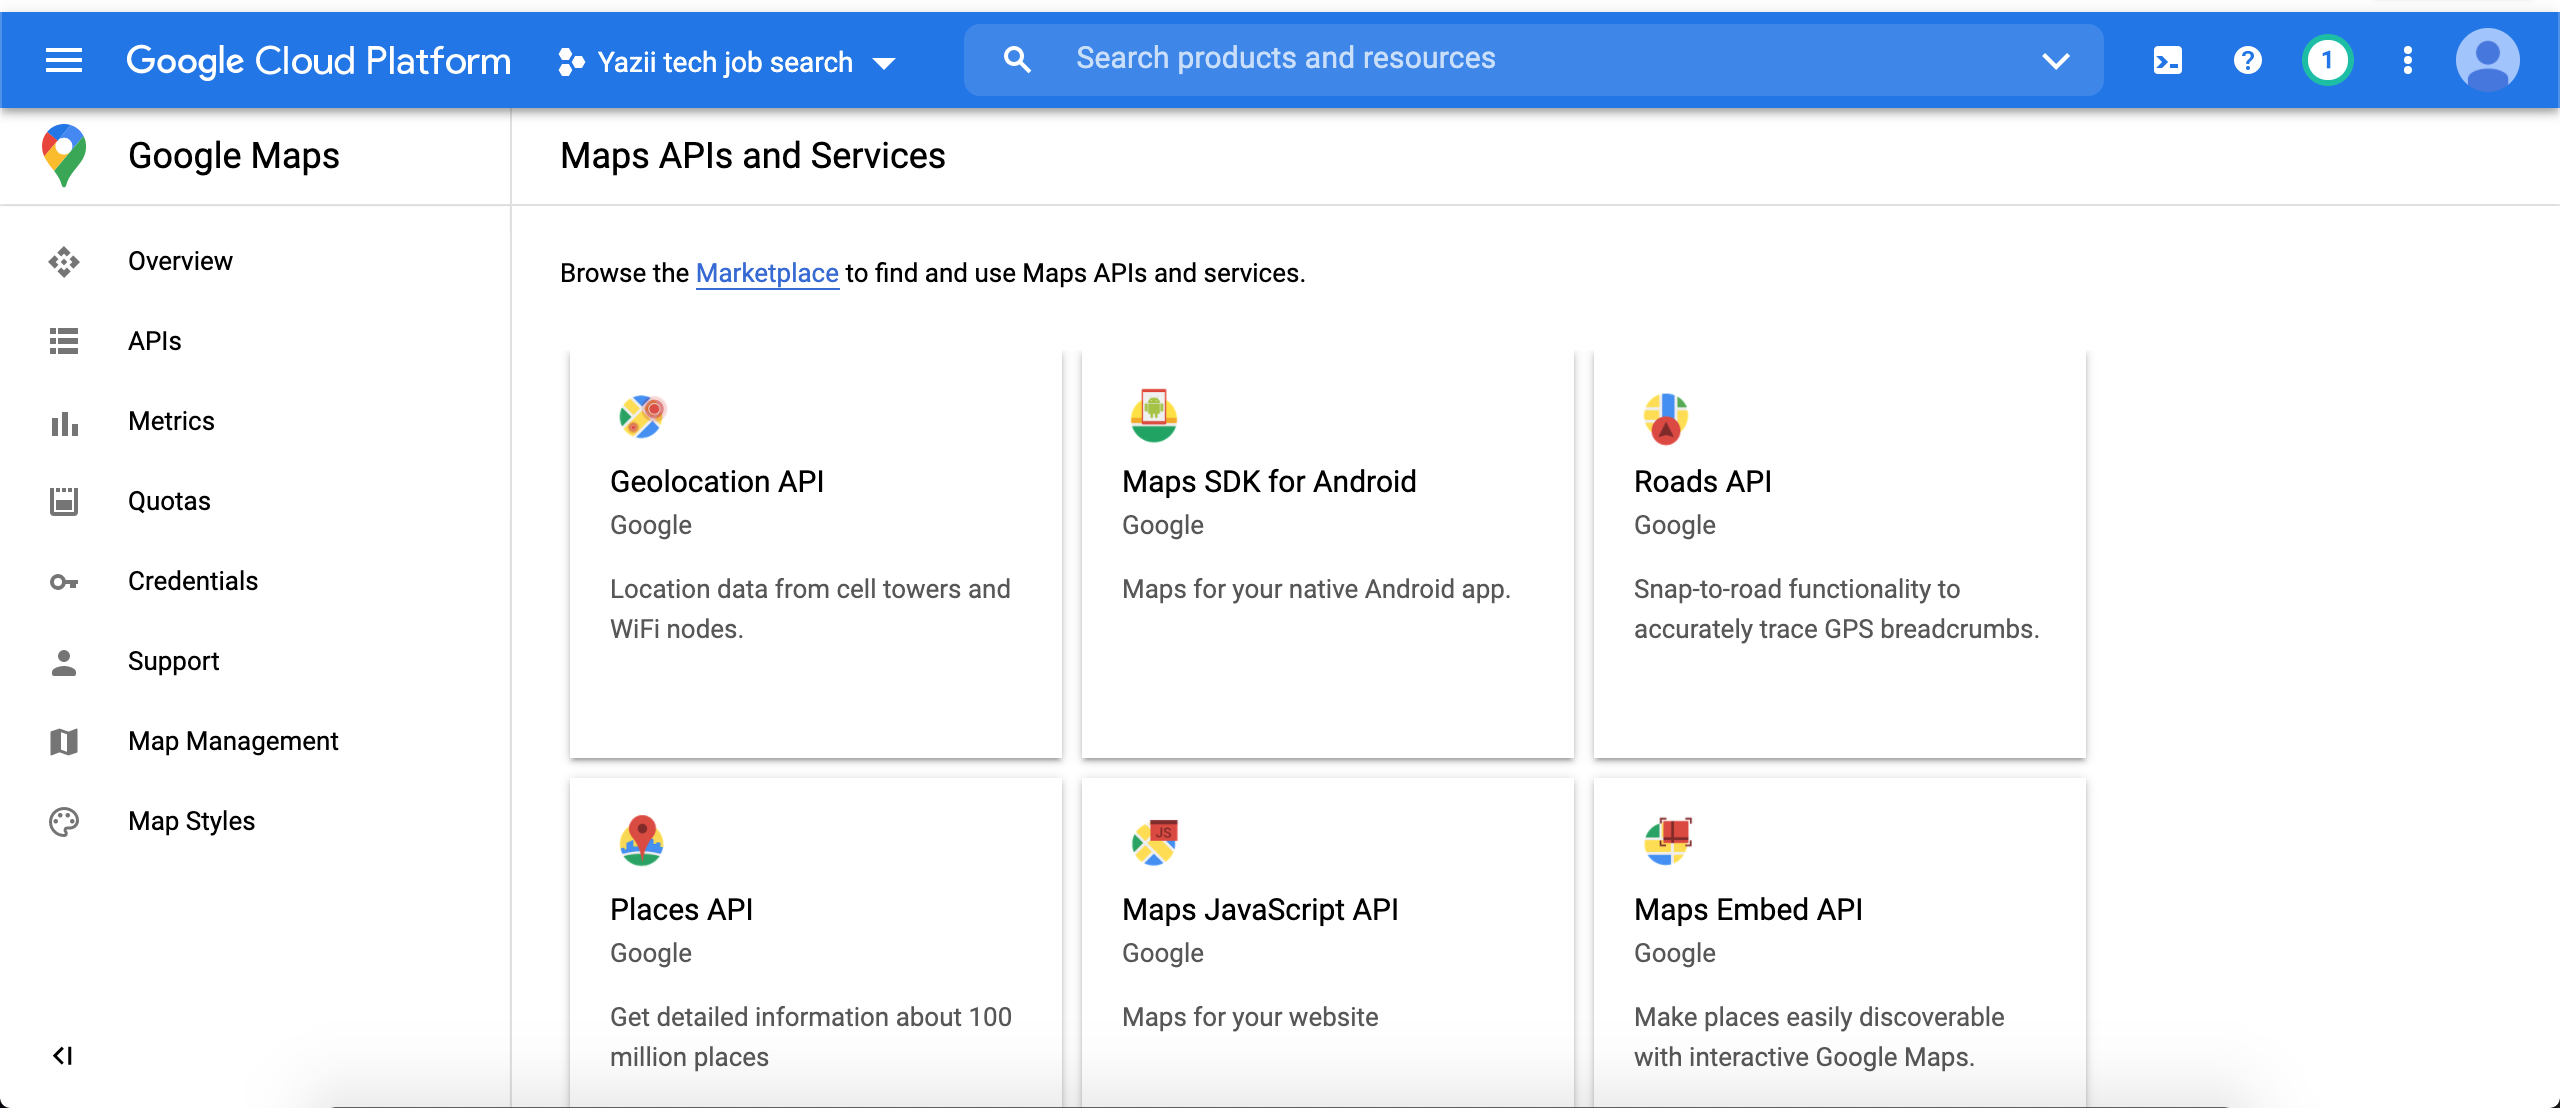Follow the Marketplace link
Screen dimensions: 2560x1108
pyautogui.click(x=767, y=273)
